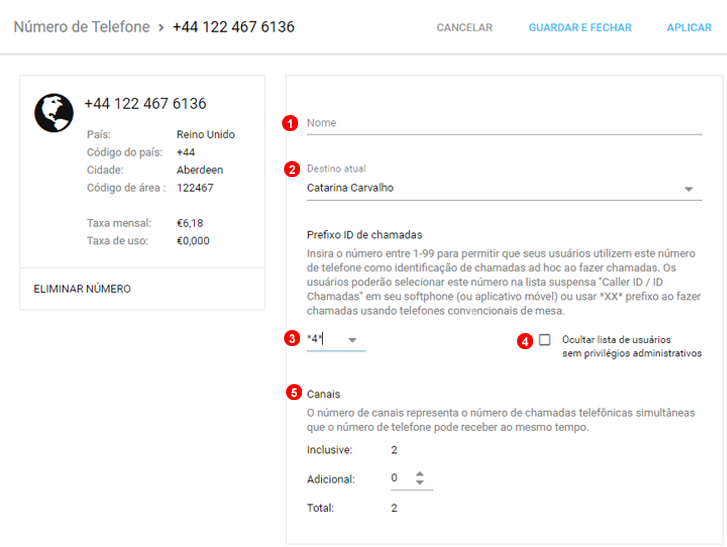Click the red marker number 4
727x547 pixels.
[x=524, y=340]
